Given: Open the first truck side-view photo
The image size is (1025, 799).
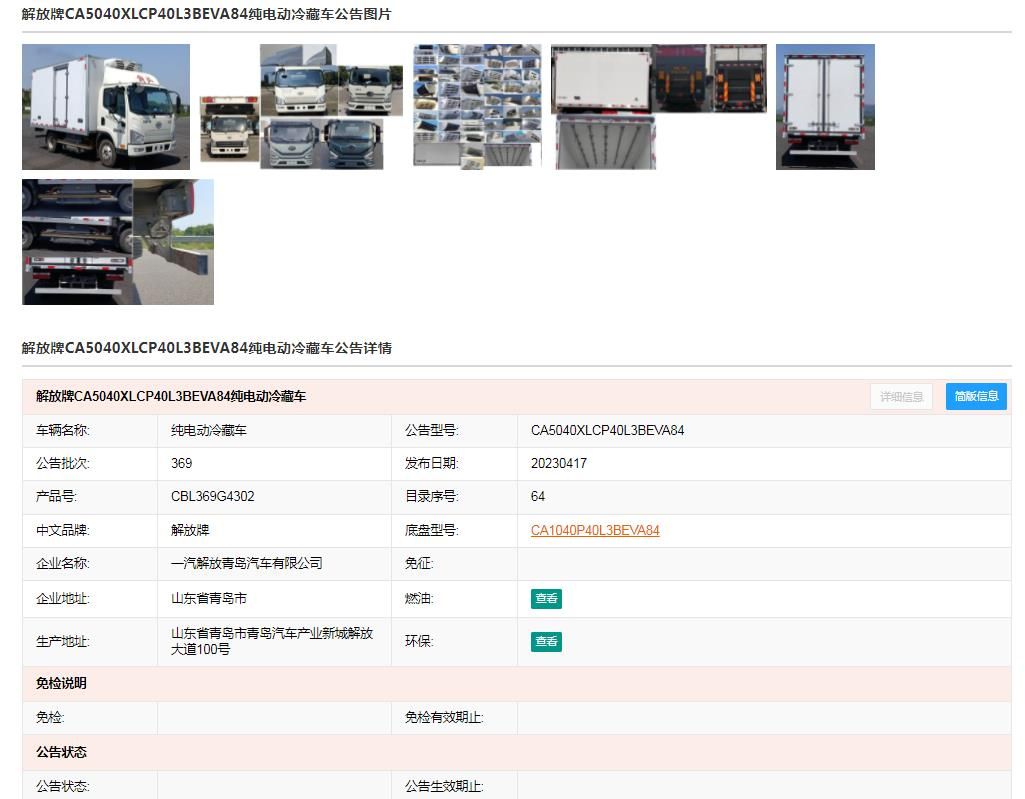Looking at the screenshot, I should pyautogui.click(x=106, y=107).
